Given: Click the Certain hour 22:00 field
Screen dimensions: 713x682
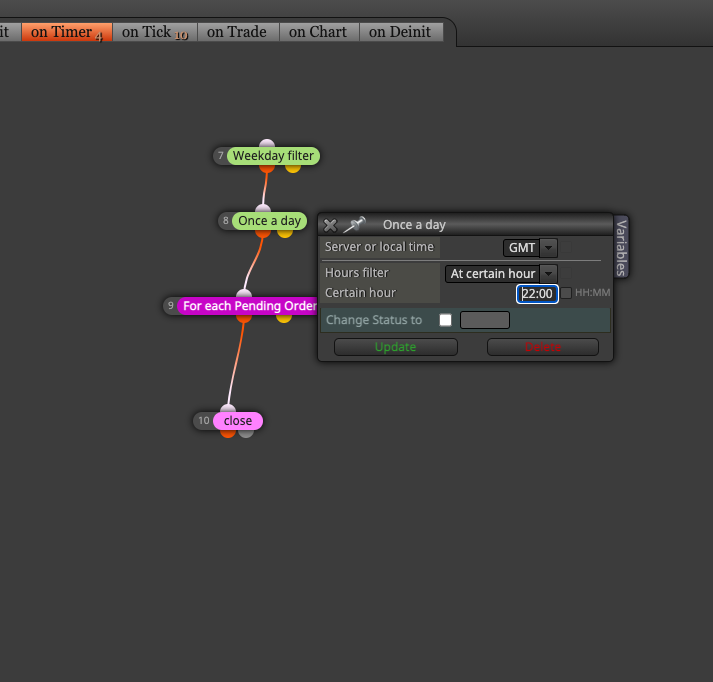Looking at the screenshot, I should point(537,294).
